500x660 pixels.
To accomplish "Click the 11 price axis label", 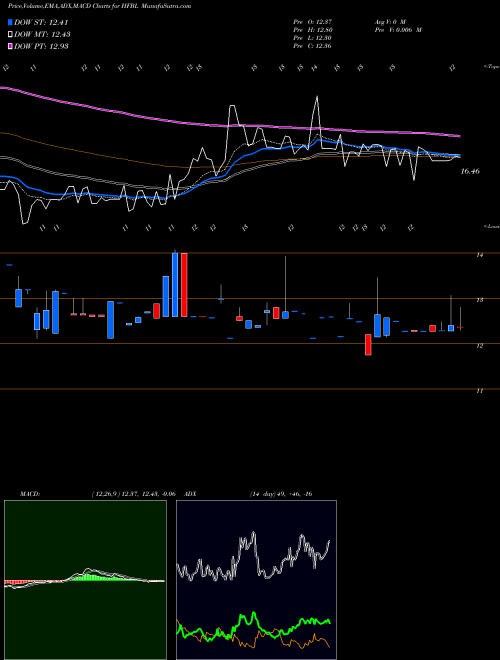I will [480, 391].
